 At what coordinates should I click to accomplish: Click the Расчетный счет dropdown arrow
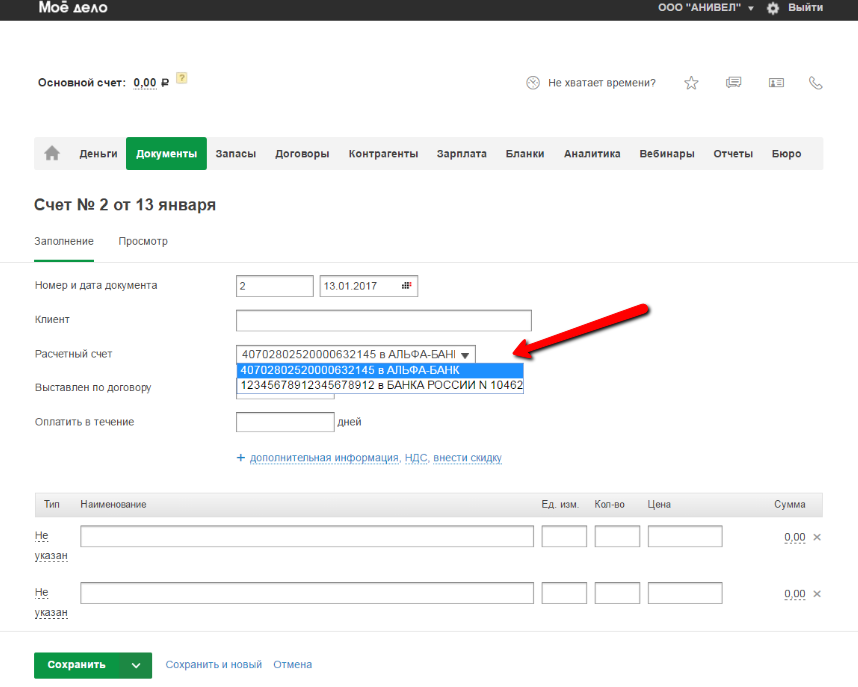click(x=465, y=355)
